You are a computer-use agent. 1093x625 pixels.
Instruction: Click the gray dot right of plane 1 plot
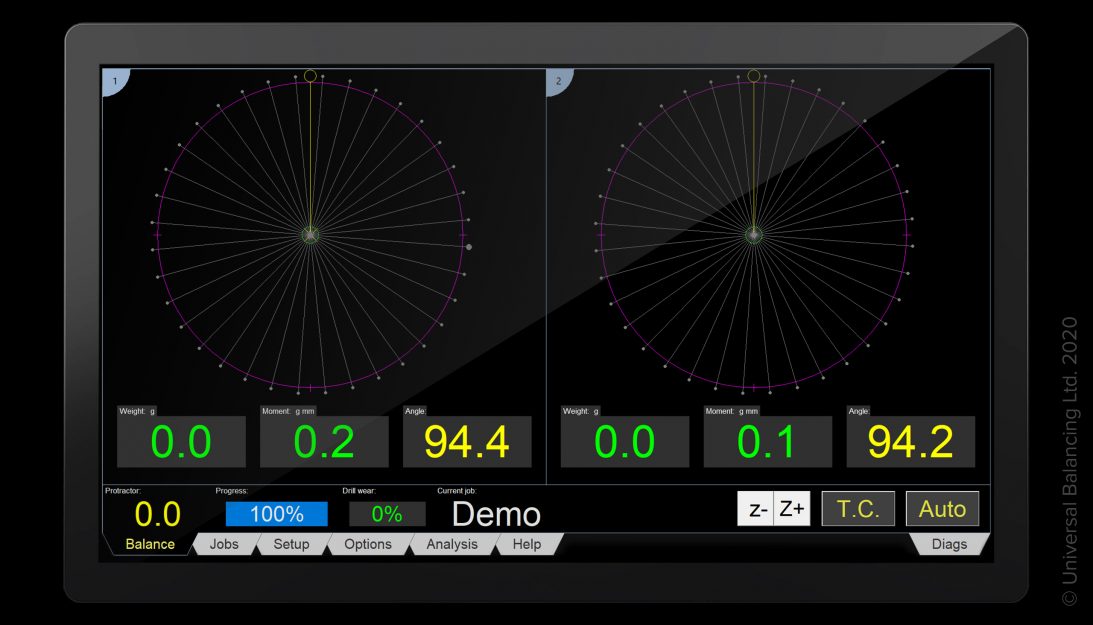pyautogui.click(x=469, y=246)
